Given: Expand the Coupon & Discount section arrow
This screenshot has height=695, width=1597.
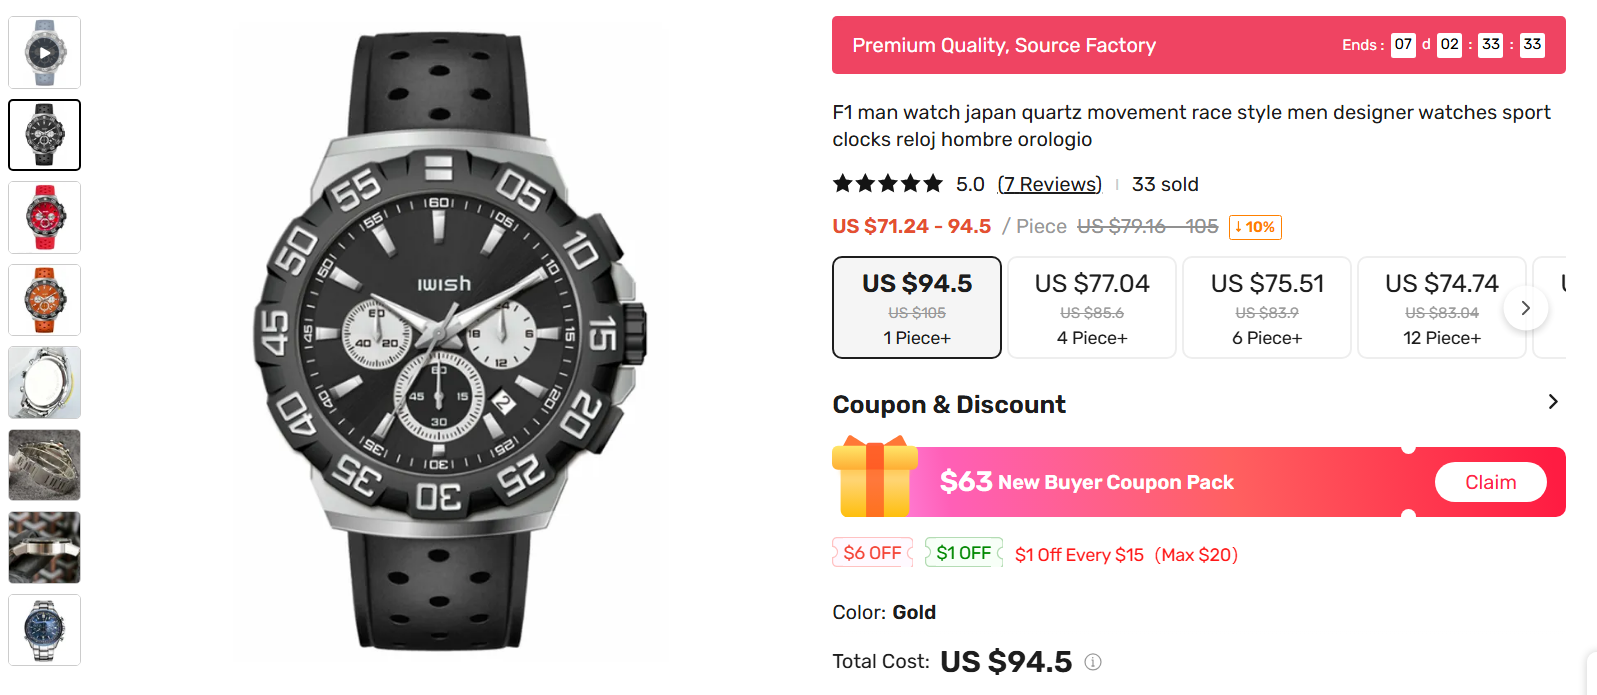Looking at the screenshot, I should [x=1553, y=402].
